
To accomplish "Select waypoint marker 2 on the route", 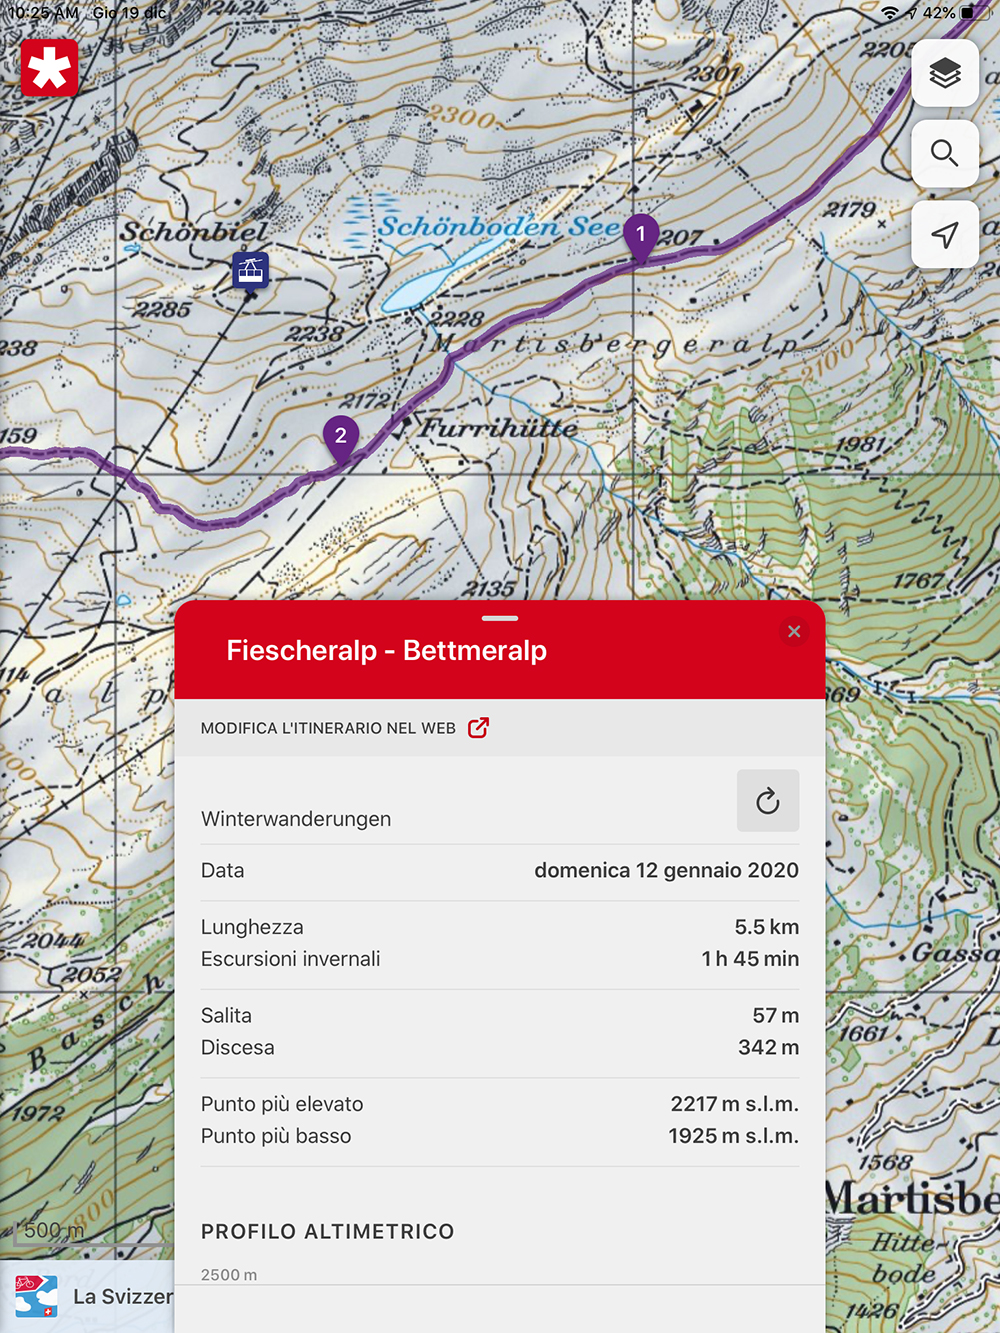I will [341, 437].
